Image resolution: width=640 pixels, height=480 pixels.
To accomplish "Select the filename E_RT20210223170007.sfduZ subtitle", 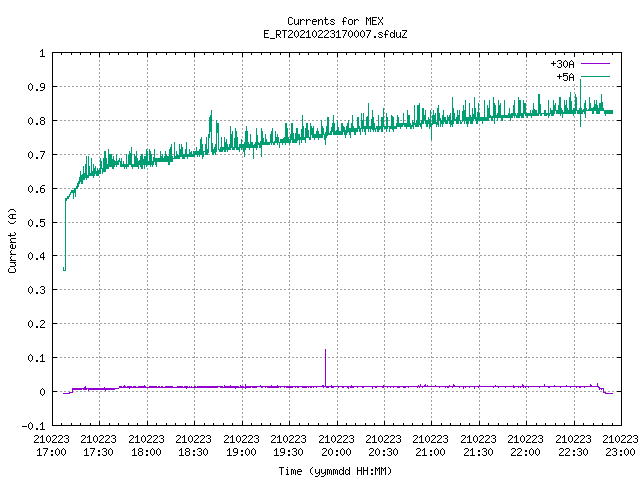I will 335,34.
